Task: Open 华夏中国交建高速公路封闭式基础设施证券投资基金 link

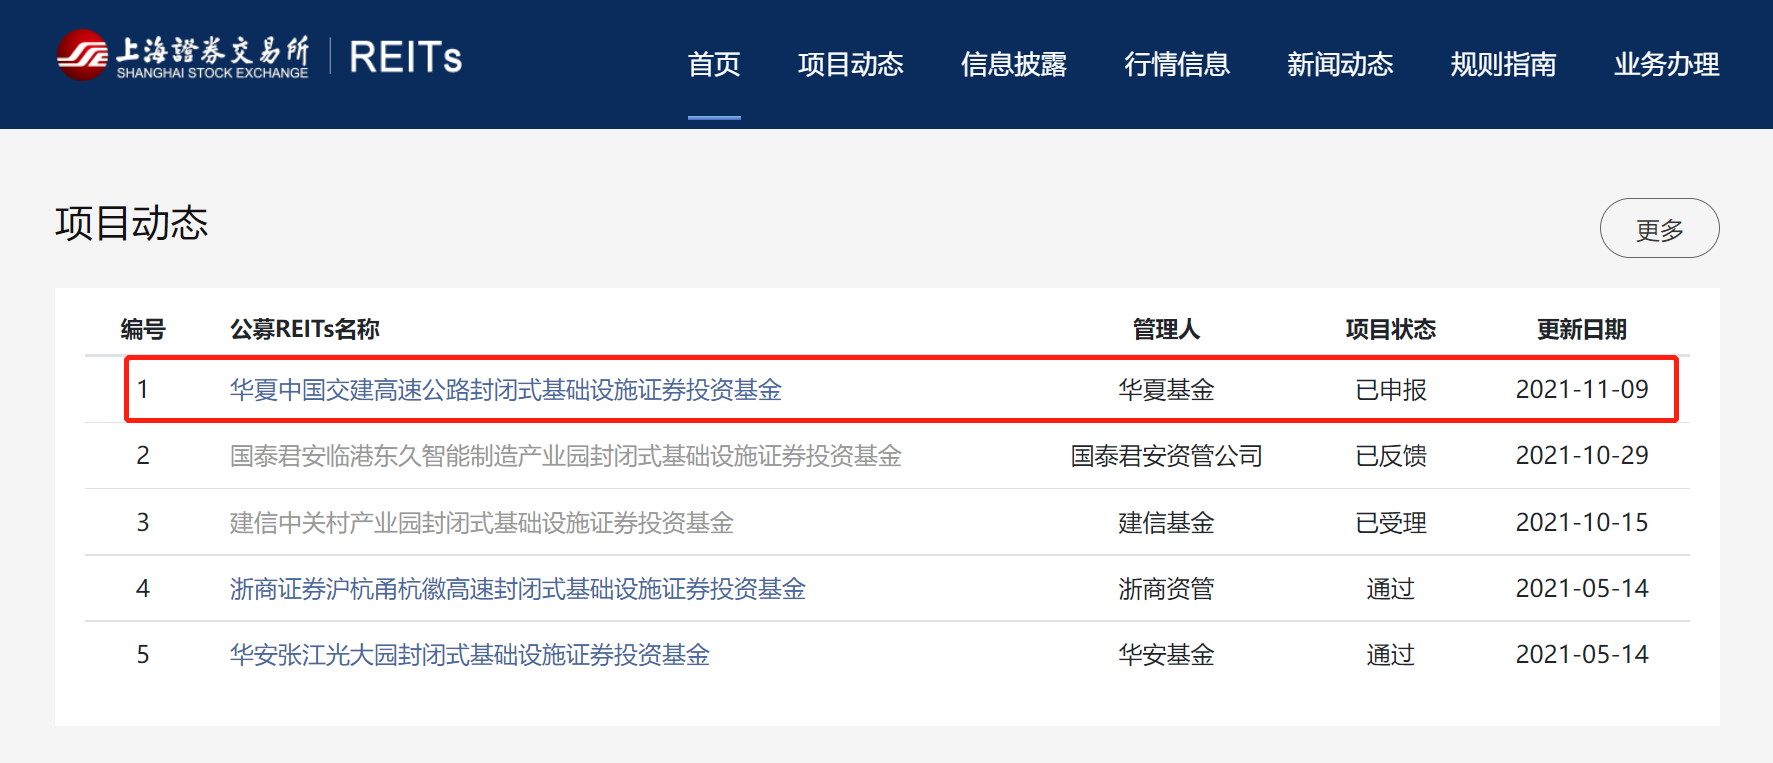Action: click(506, 389)
